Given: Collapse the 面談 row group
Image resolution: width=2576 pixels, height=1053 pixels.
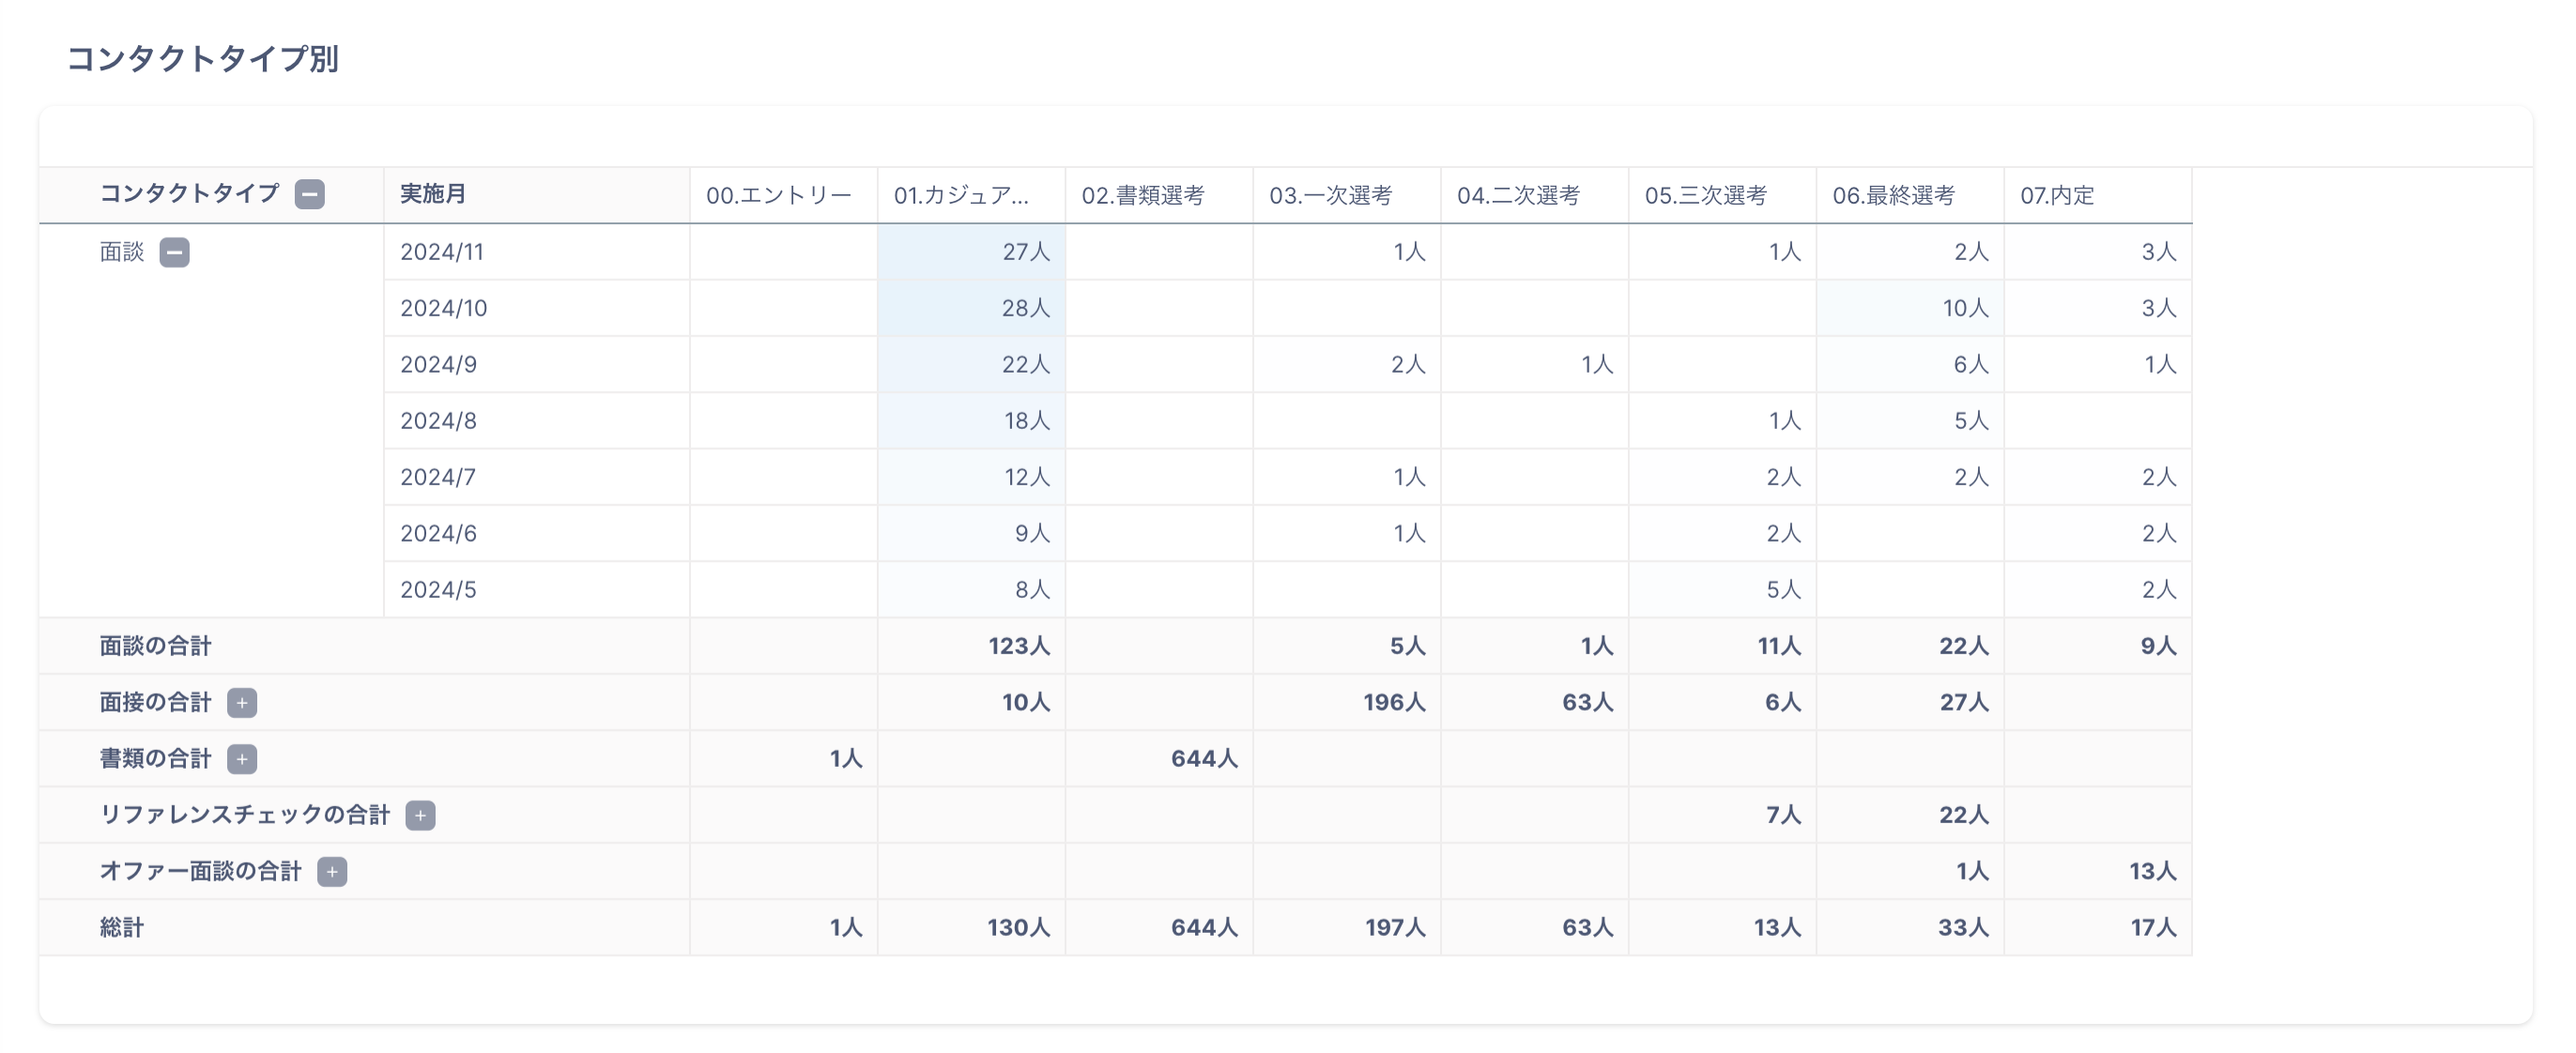Looking at the screenshot, I should pos(174,252).
